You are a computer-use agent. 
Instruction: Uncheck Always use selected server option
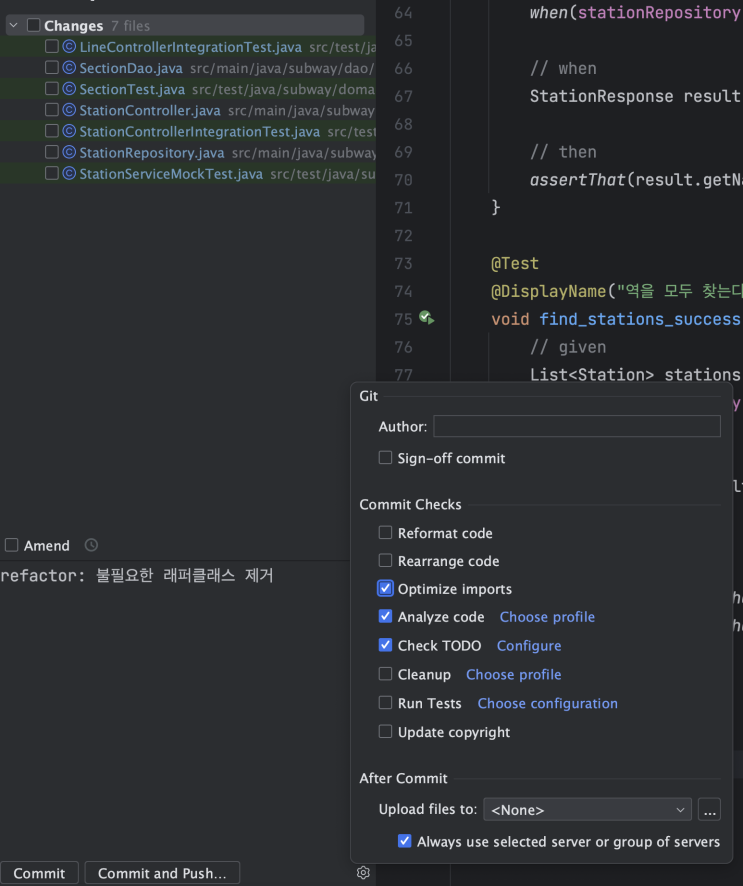coord(405,841)
